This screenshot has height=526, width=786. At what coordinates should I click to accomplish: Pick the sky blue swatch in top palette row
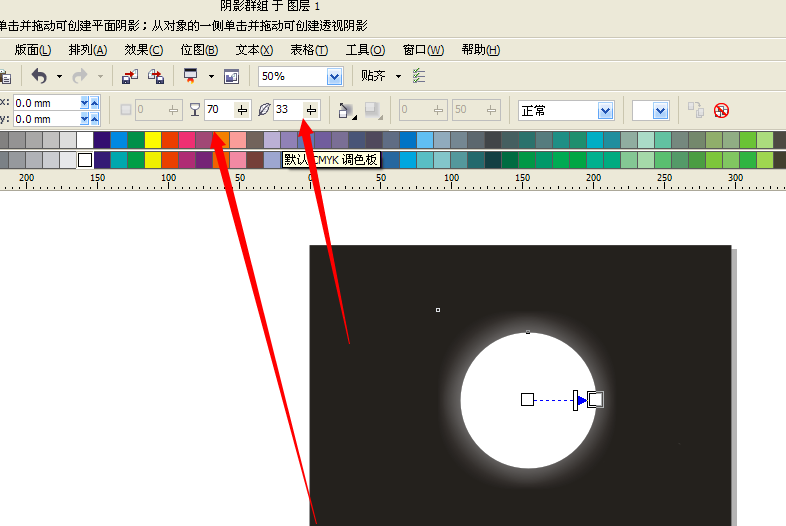(x=425, y=139)
